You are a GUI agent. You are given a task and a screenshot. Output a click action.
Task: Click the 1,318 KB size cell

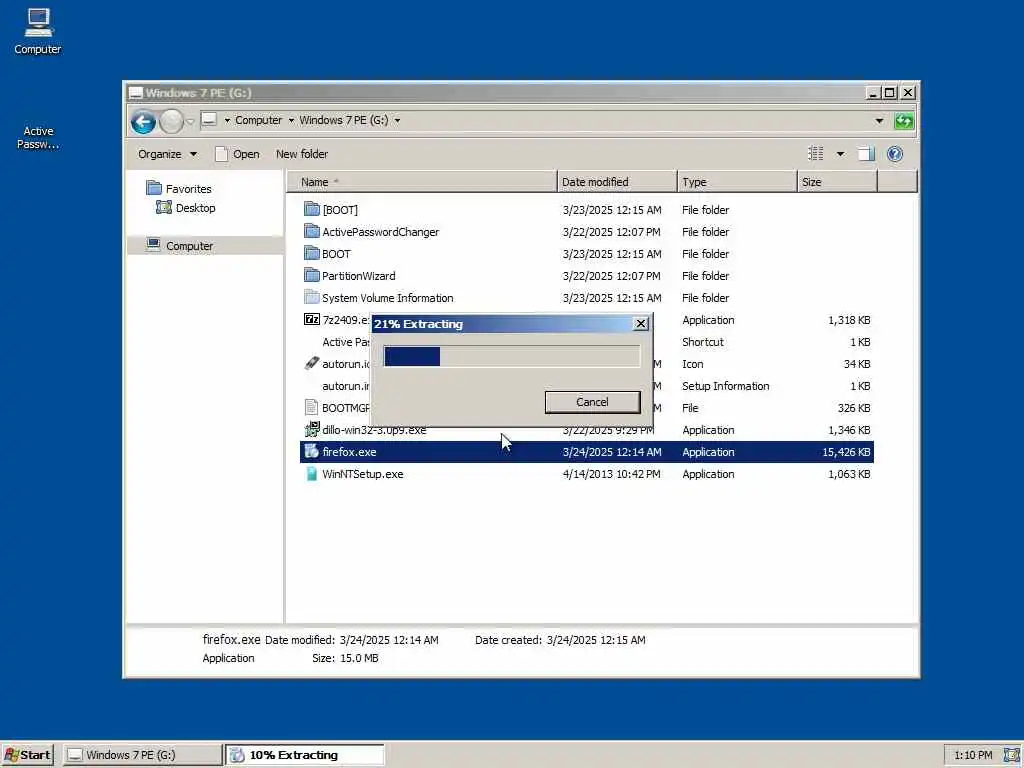pyautogui.click(x=849, y=320)
